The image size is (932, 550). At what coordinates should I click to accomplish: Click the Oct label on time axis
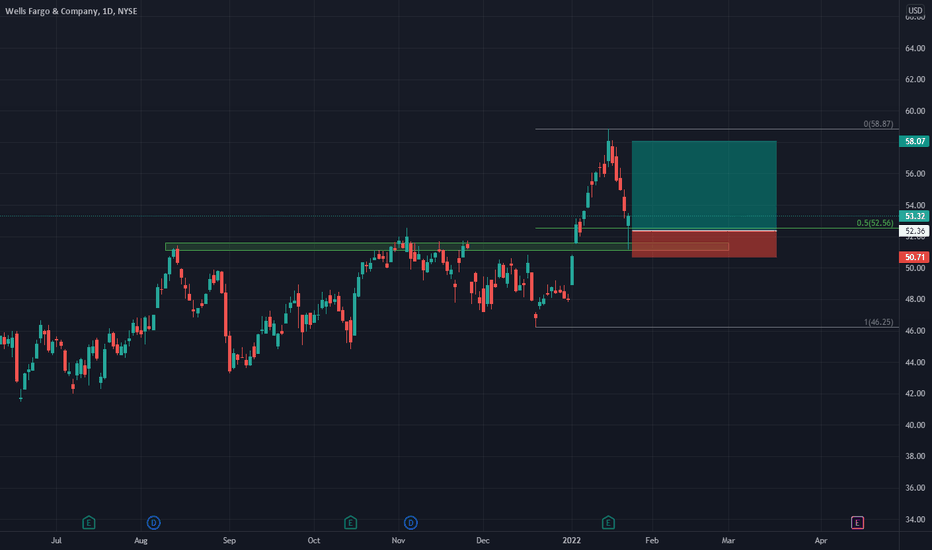tap(314, 540)
